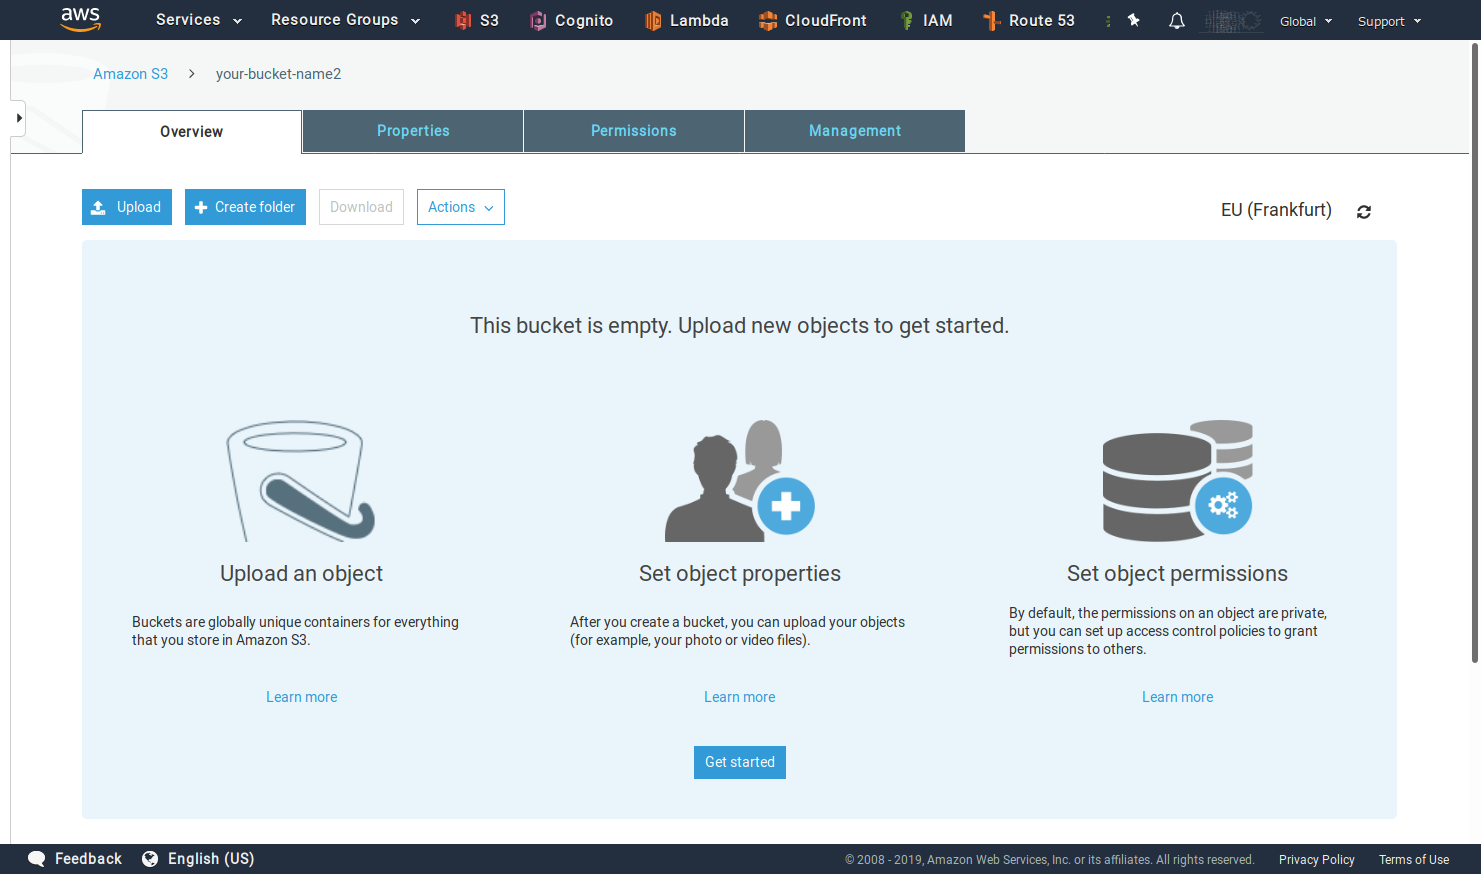Expand the Resource Groups menu
Screen dimensions: 1481x874
click(x=345, y=20)
